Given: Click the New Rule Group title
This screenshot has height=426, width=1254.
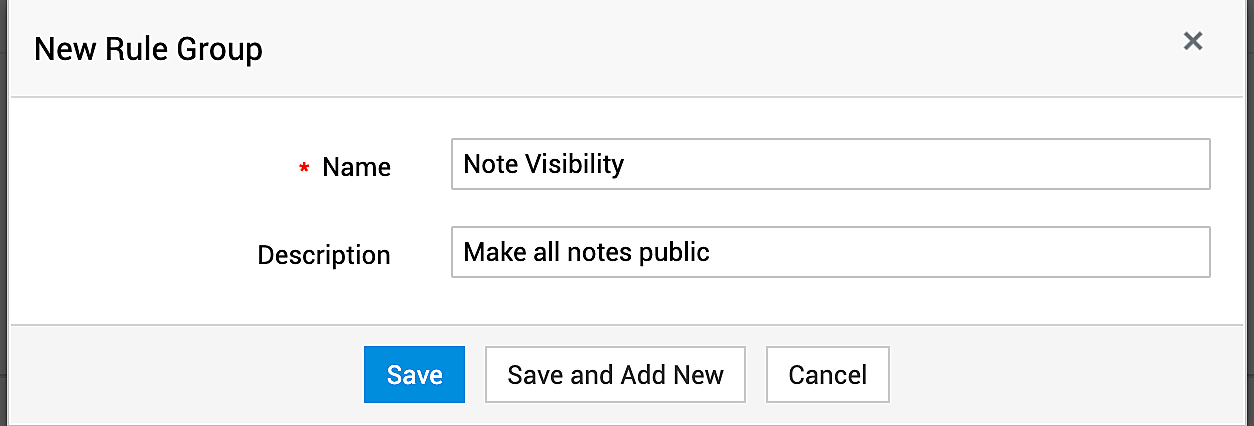Looking at the screenshot, I should [x=148, y=49].
